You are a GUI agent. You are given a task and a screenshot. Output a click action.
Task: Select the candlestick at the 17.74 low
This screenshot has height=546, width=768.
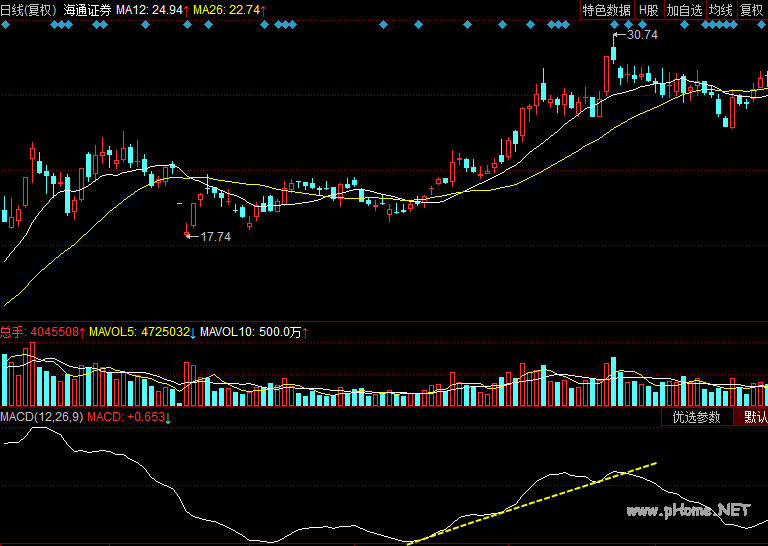point(187,231)
